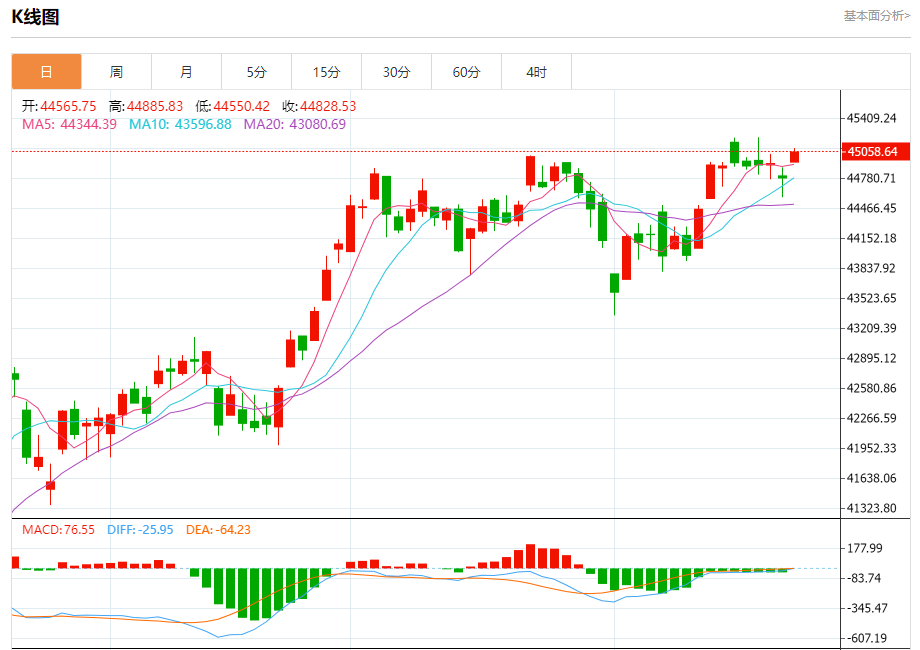The width and height of the screenshot is (920, 650).
Task: Switch to the 周 weekly tab
Action: [x=116, y=72]
